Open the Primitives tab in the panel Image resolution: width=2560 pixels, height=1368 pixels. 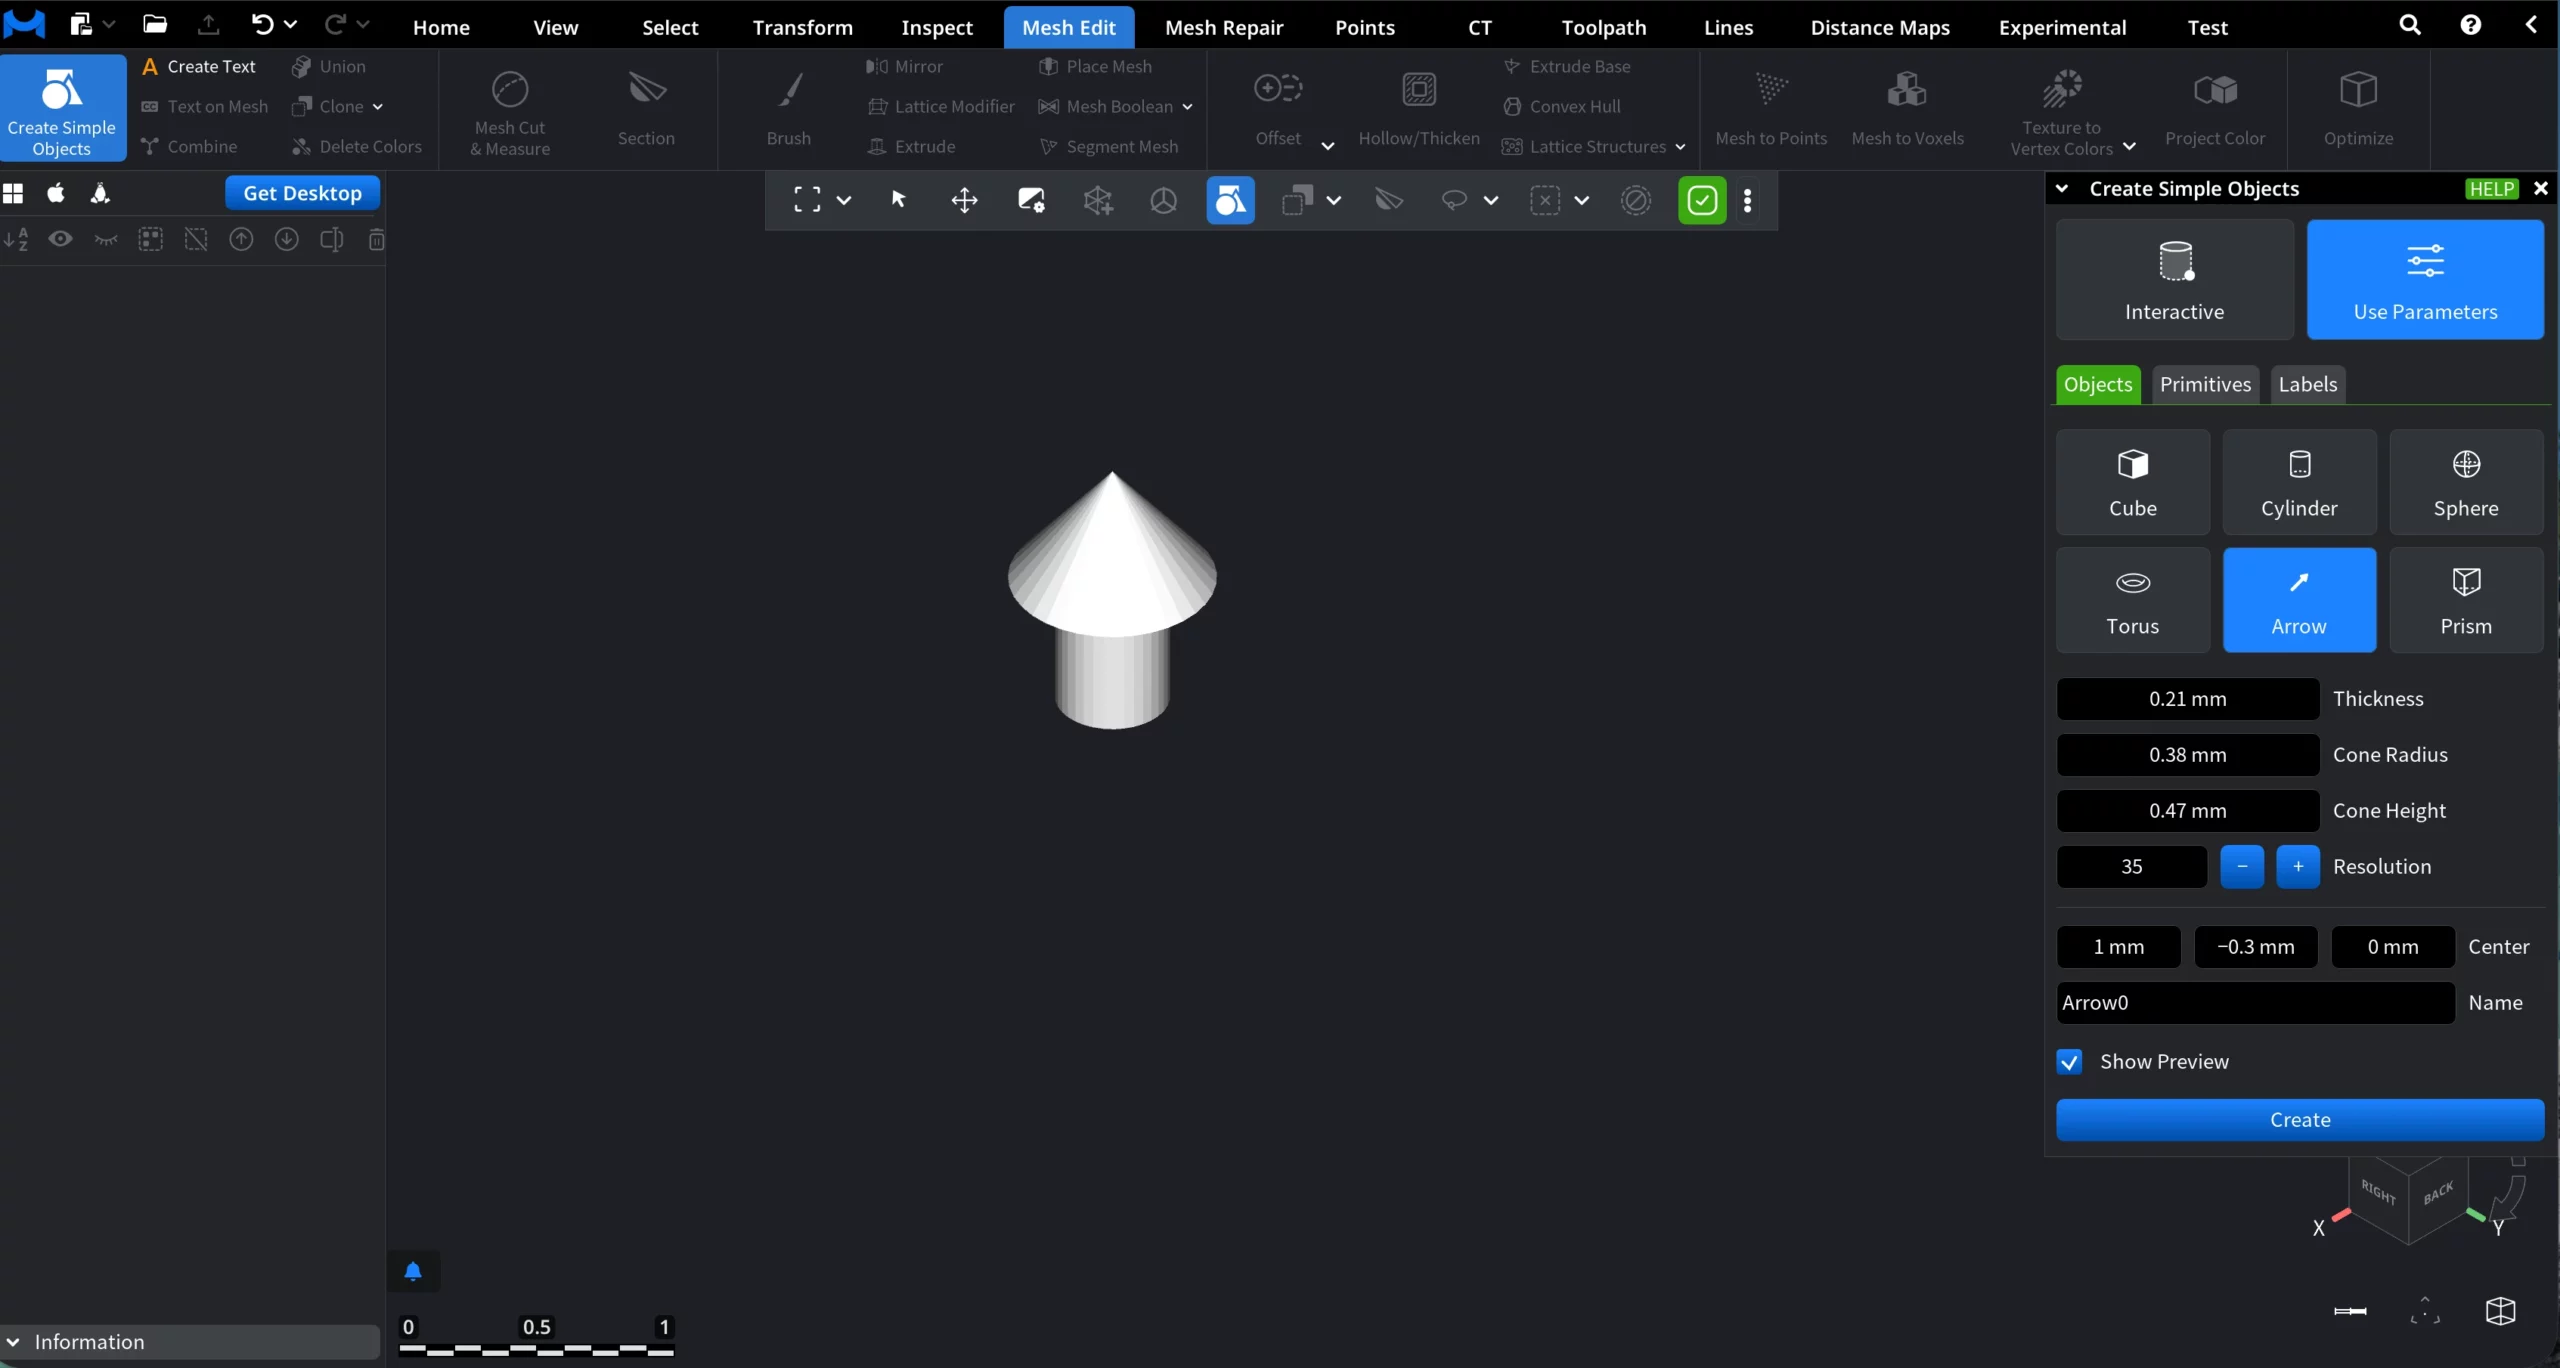(2205, 384)
